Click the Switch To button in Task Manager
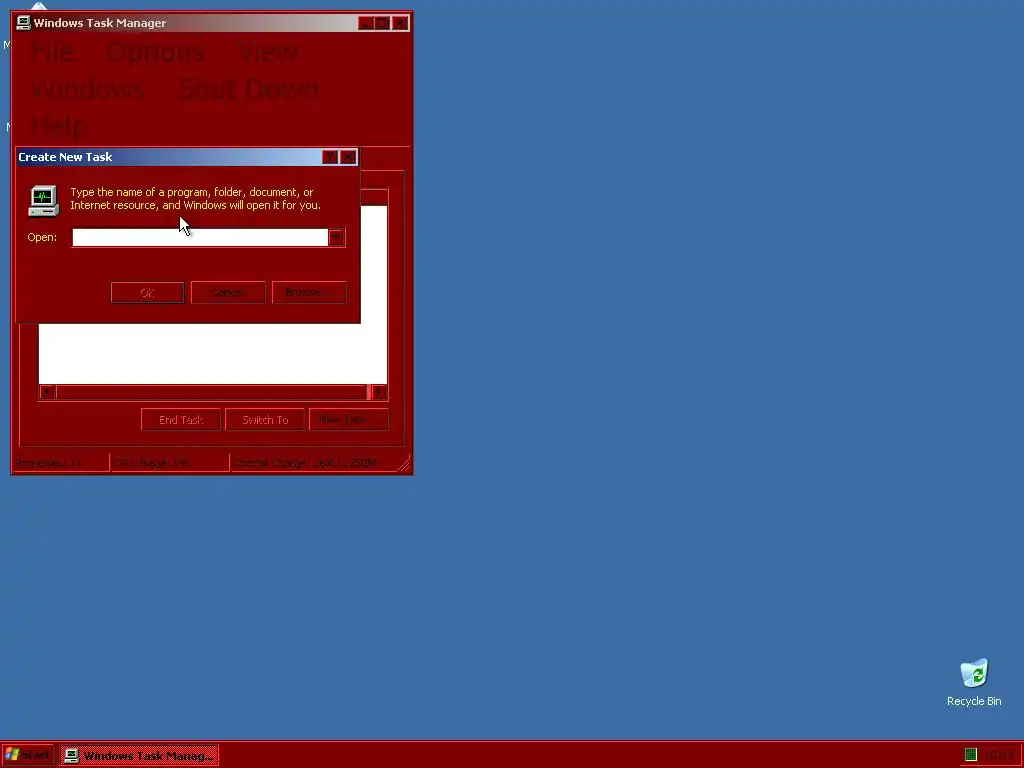 pyautogui.click(x=265, y=420)
